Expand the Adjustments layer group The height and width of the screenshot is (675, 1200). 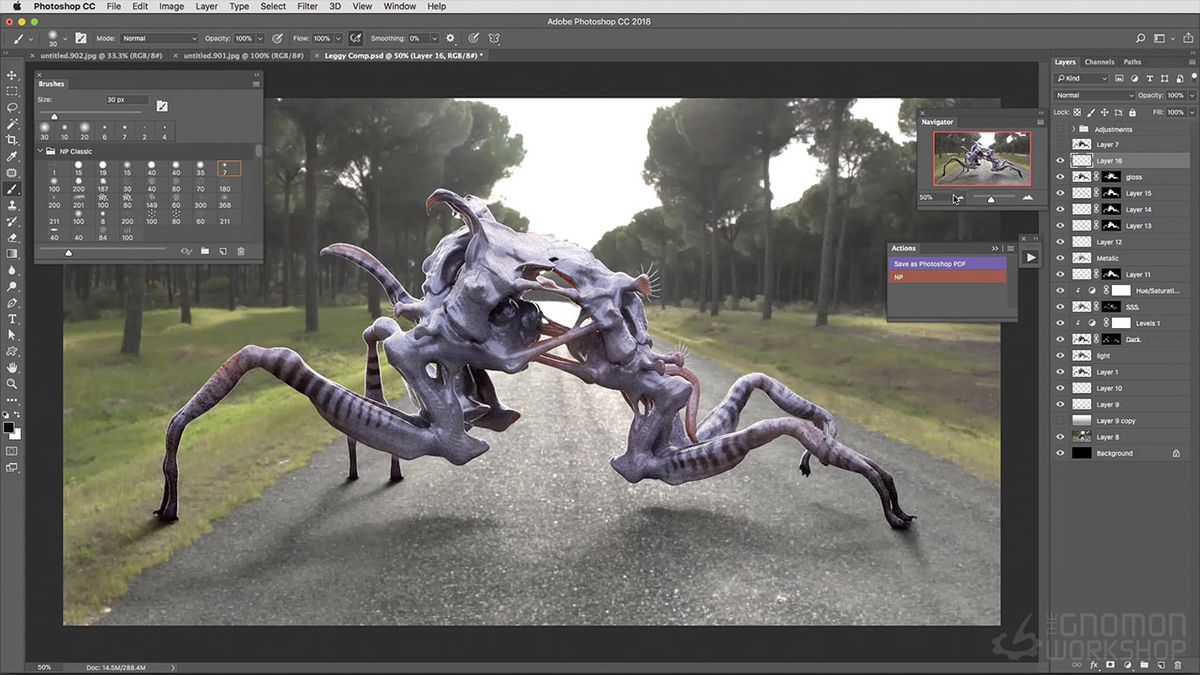click(x=1074, y=127)
